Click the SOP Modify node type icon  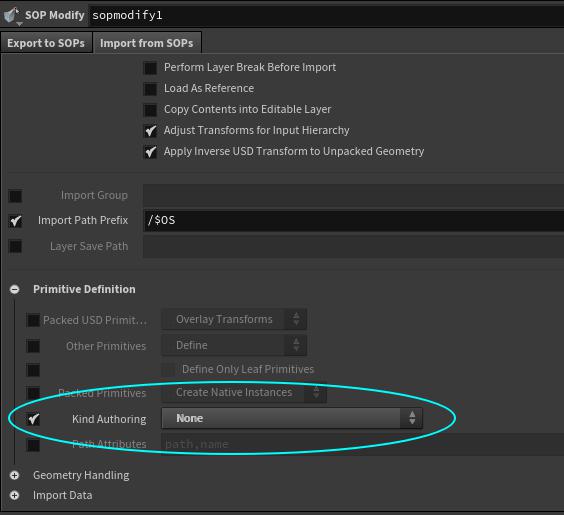coord(12,15)
